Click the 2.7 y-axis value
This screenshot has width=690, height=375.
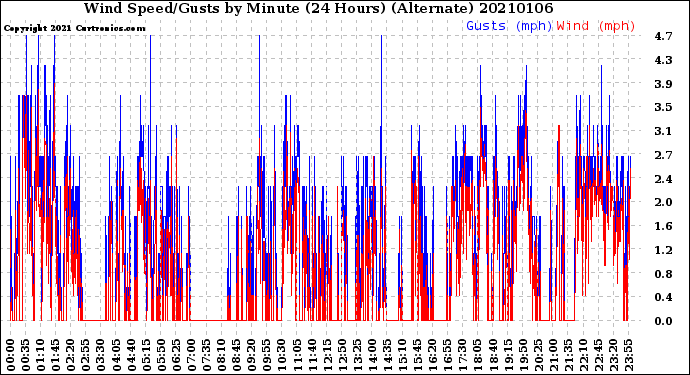[x=663, y=155]
